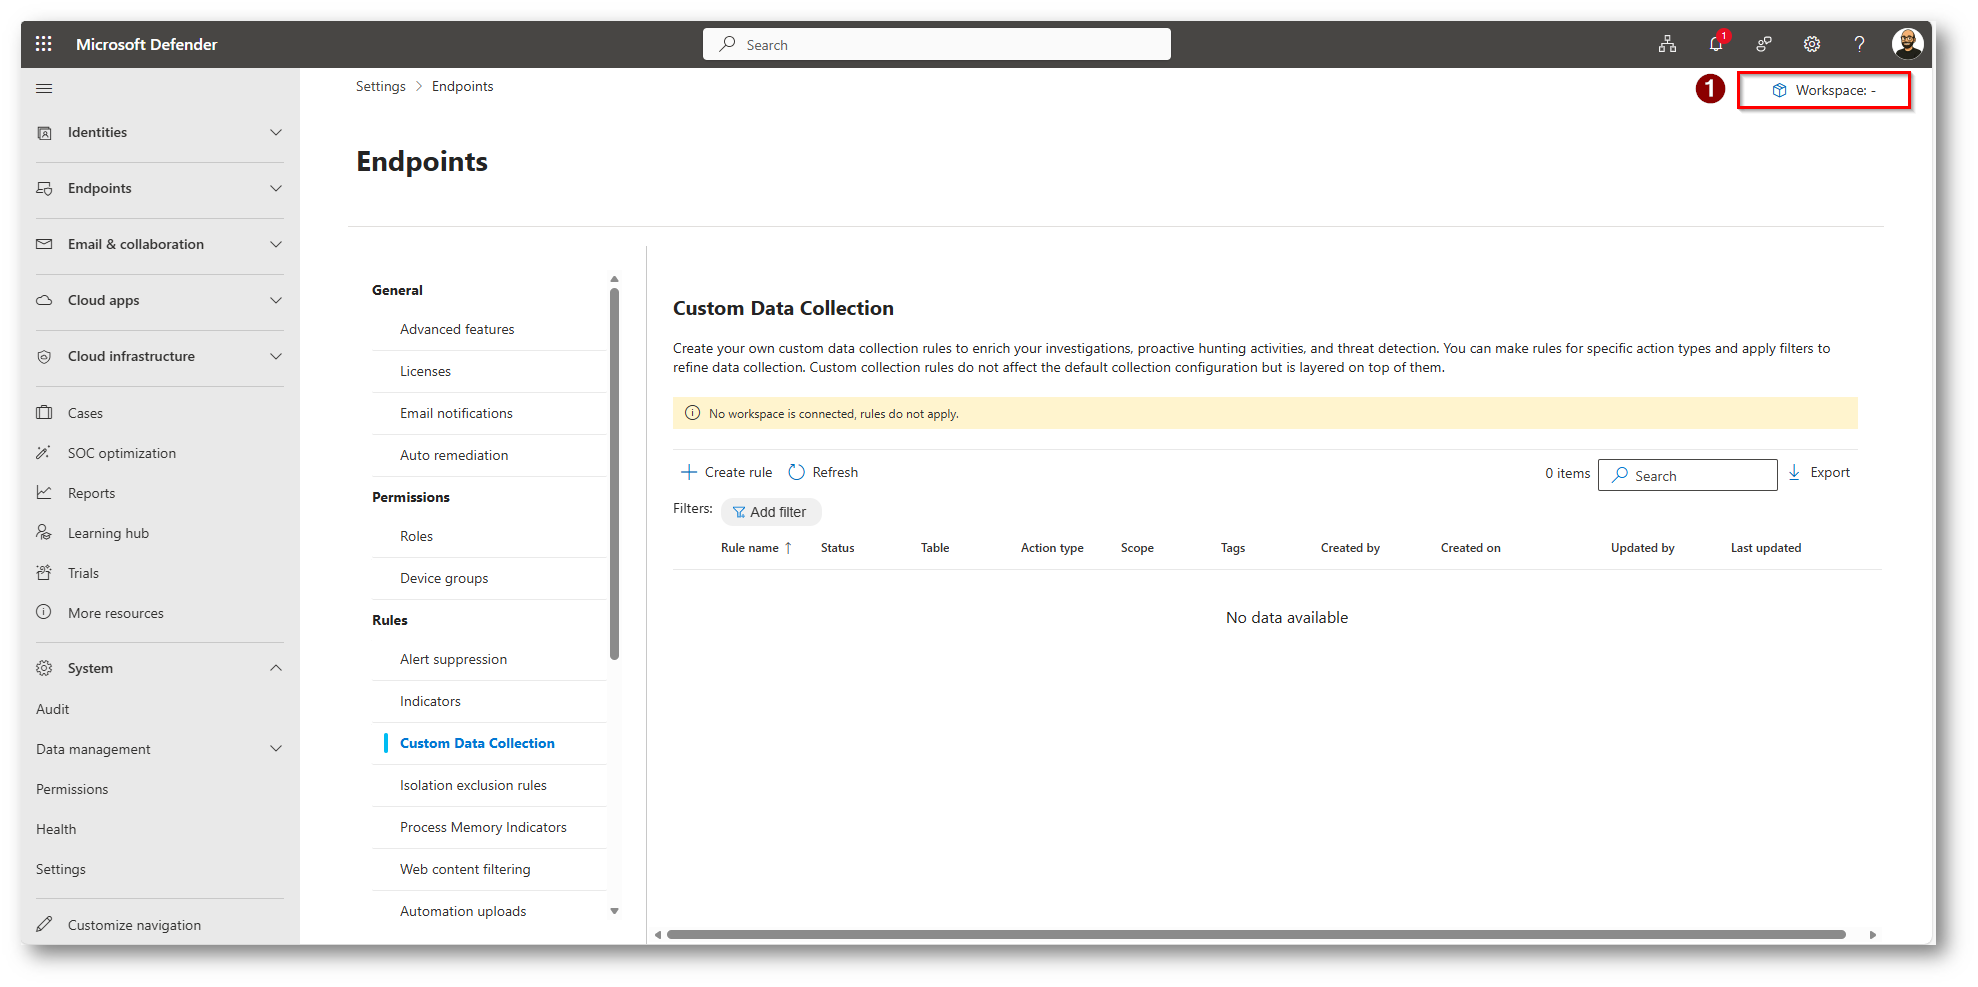Click the help question mark icon

1859,44
